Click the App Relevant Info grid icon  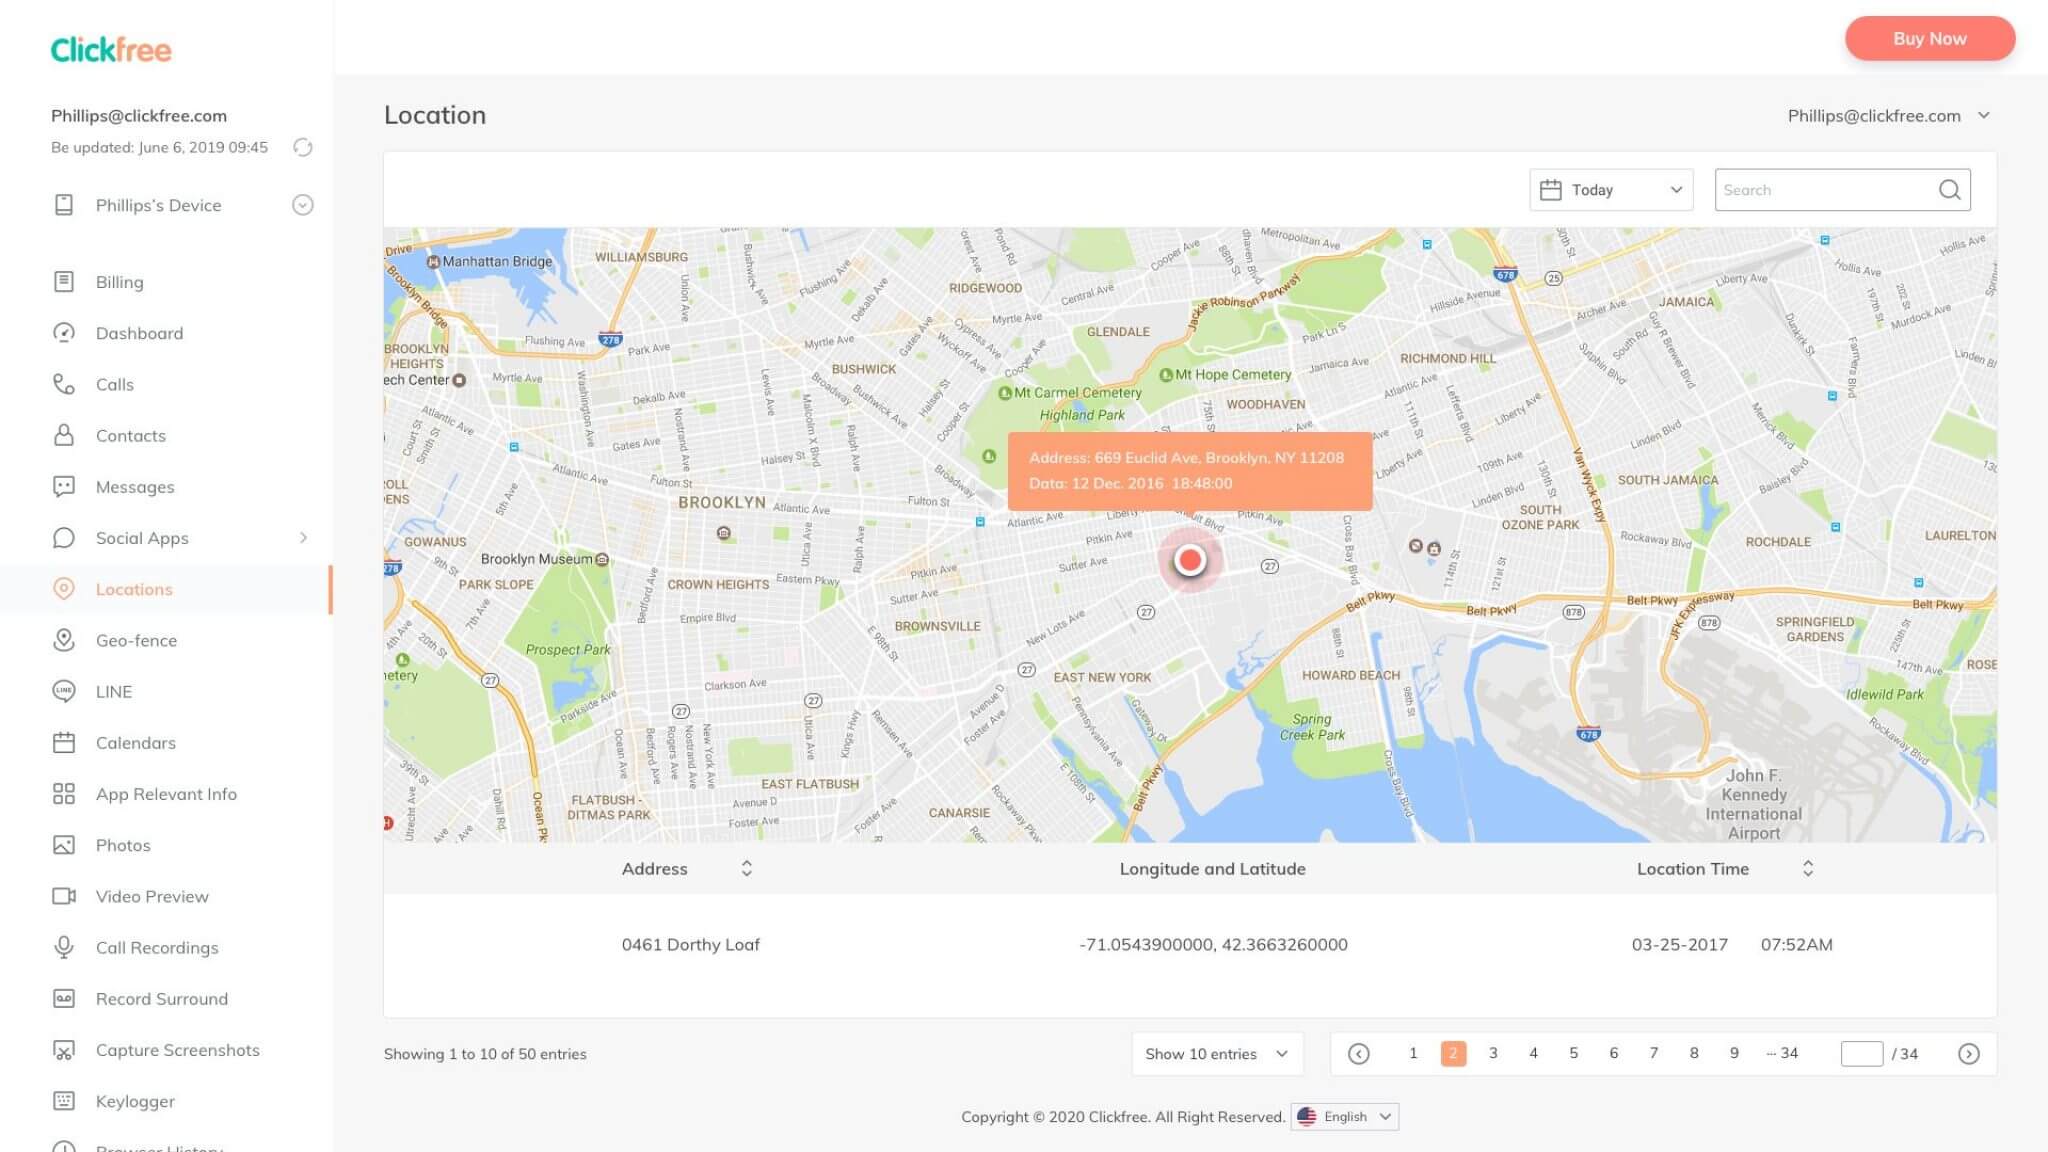(x=64, y=794)
